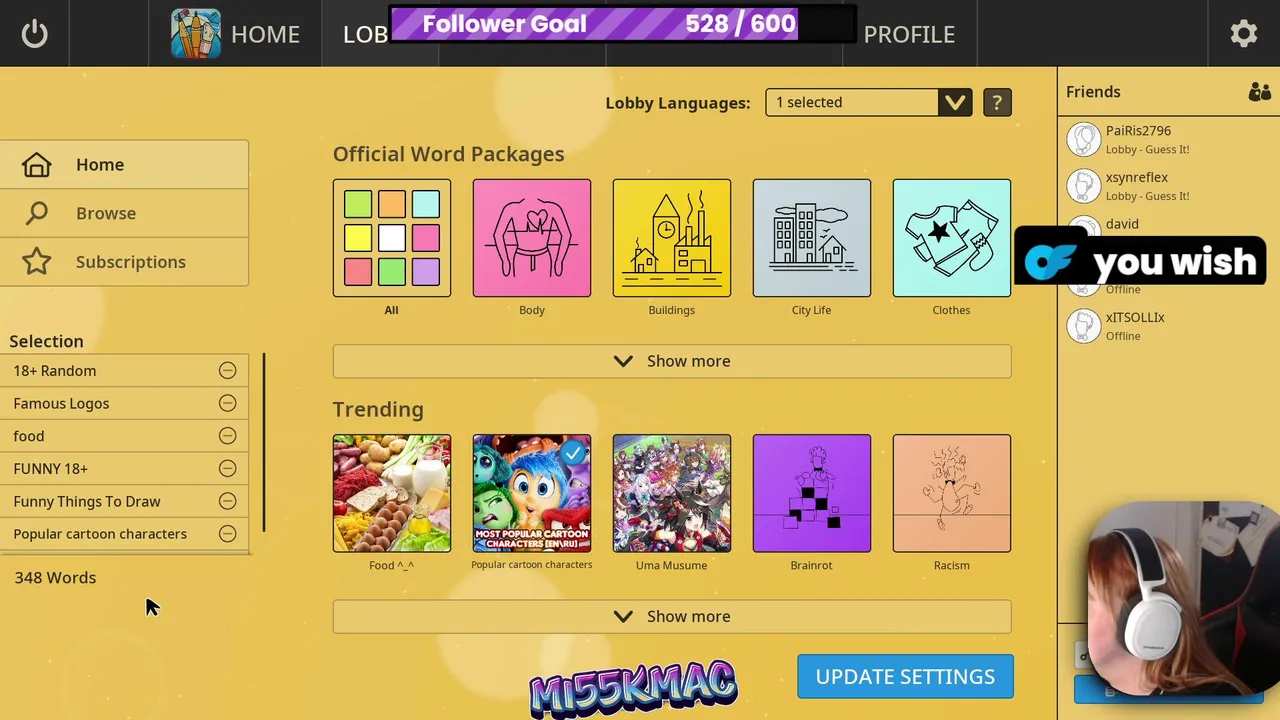Click the Selection list scrollbar
Screen dimensions: 1280x720
point(264,443)
